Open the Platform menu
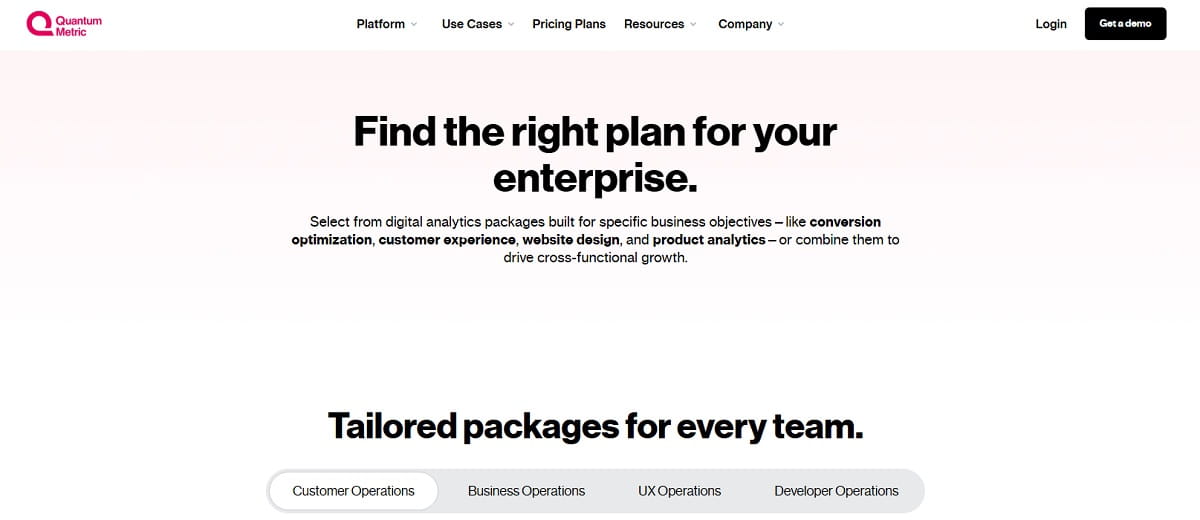The width and height of the screenshot is (1200, 520). [x=381, y=24]
